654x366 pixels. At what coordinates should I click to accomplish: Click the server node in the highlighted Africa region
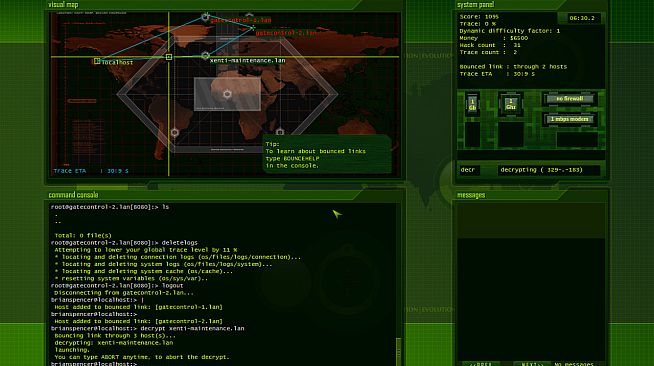(x=227, y=94)
